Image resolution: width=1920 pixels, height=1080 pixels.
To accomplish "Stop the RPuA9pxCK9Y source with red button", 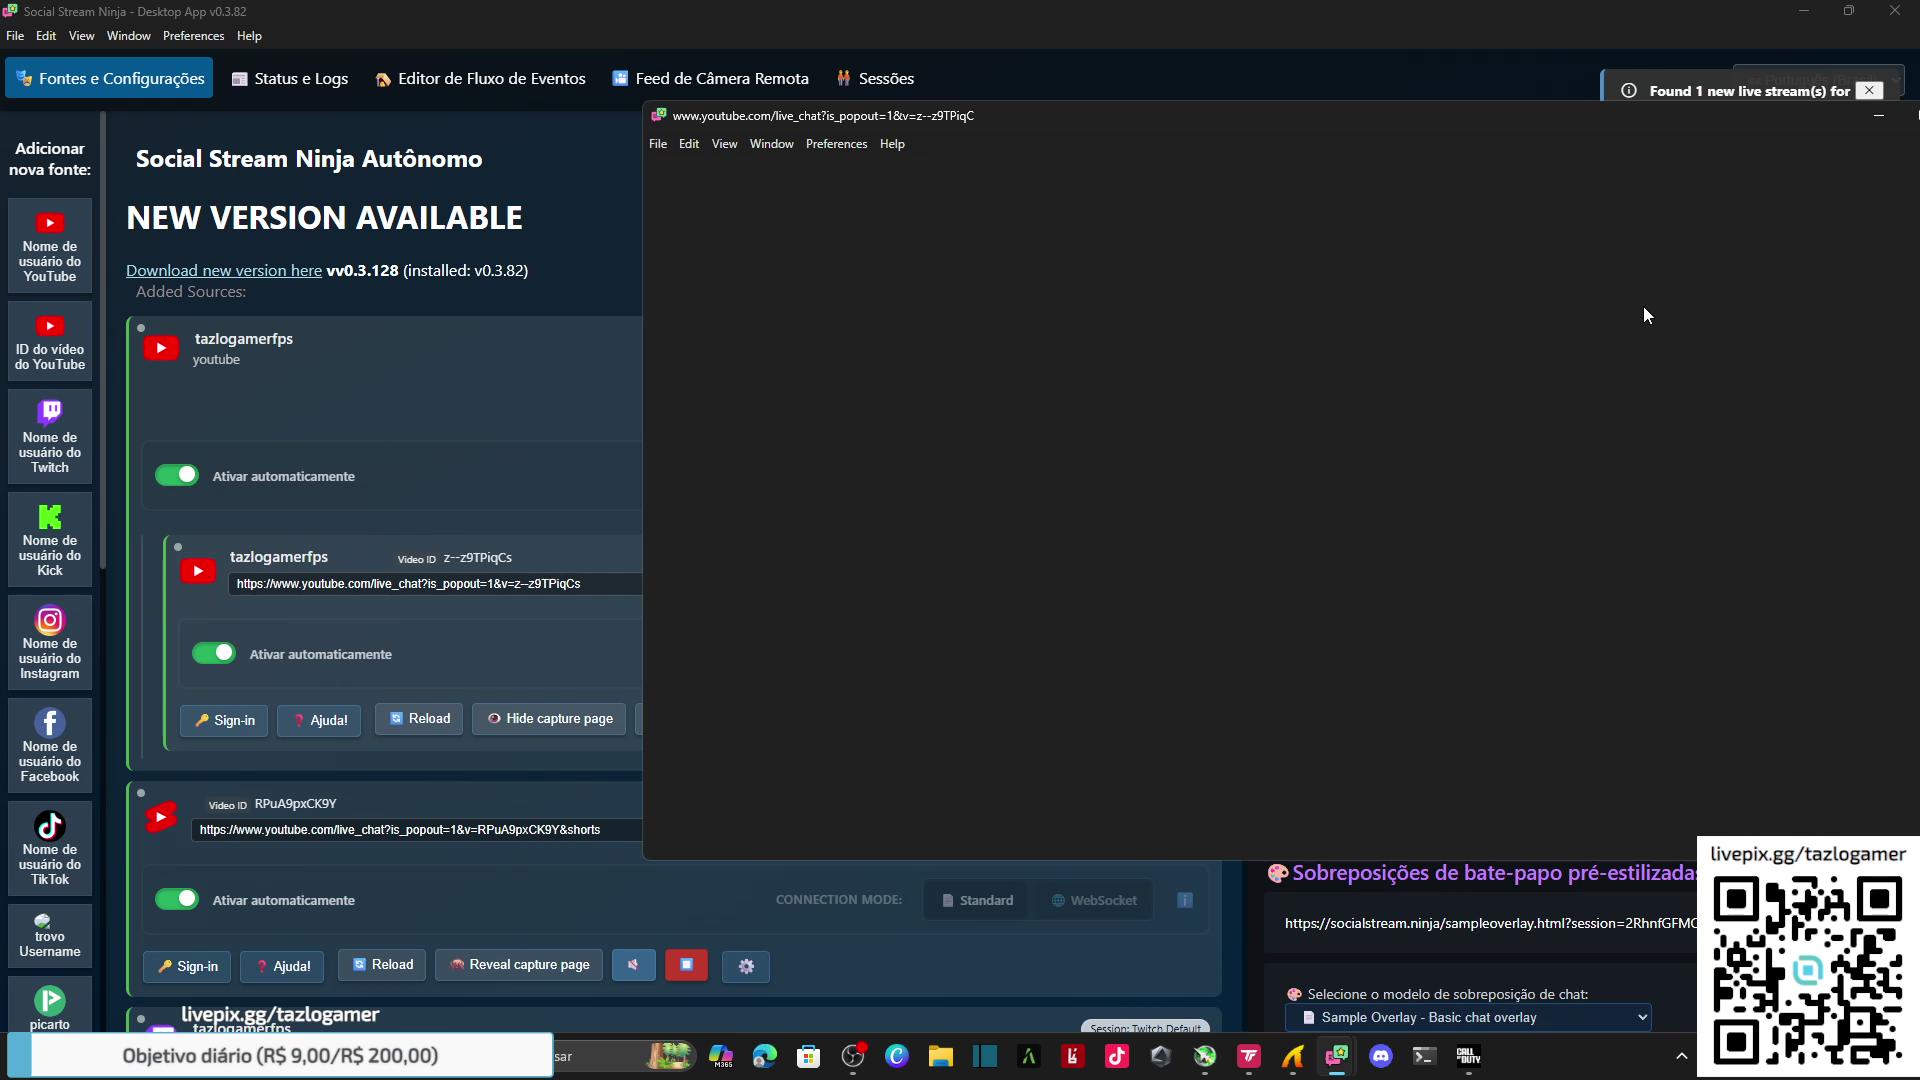I will point(687,965).
